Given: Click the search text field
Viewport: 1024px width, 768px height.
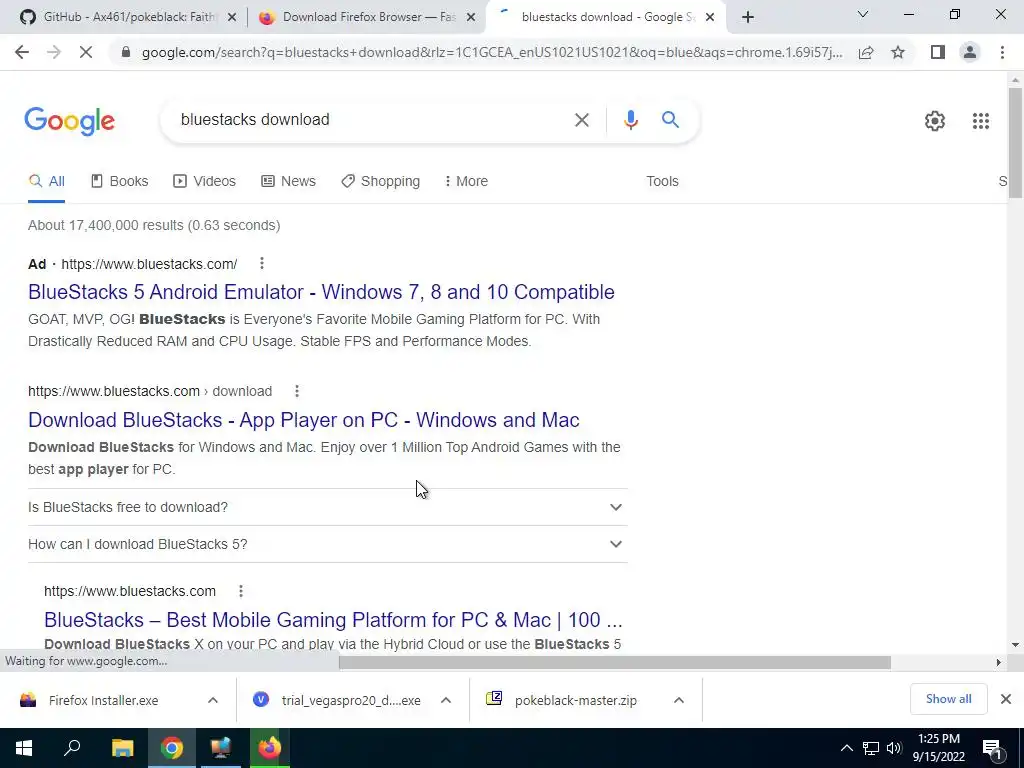Looking at the screenshot, I should pyautogui.click(x=369, y=120).
